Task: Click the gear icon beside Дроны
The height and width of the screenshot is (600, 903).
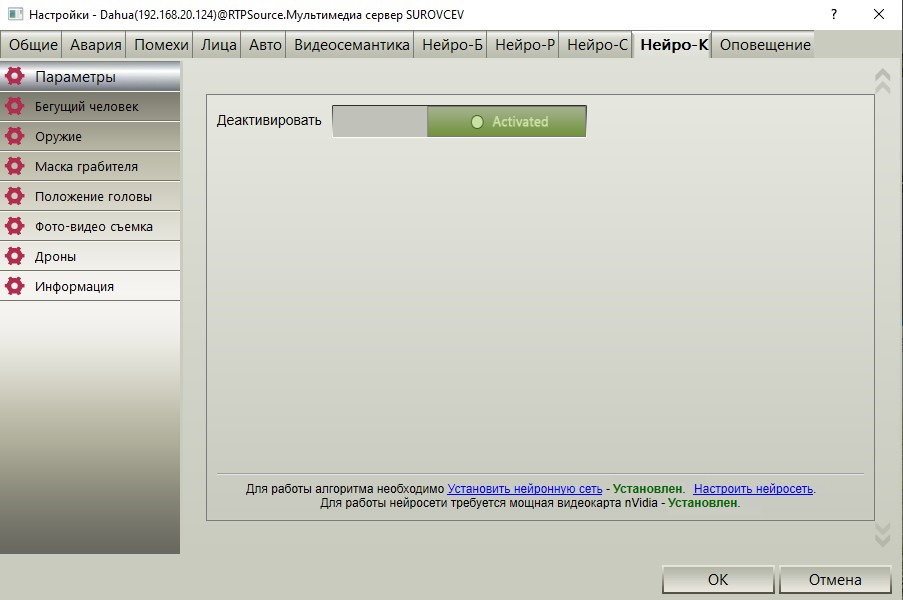Action: pos(14,256)
